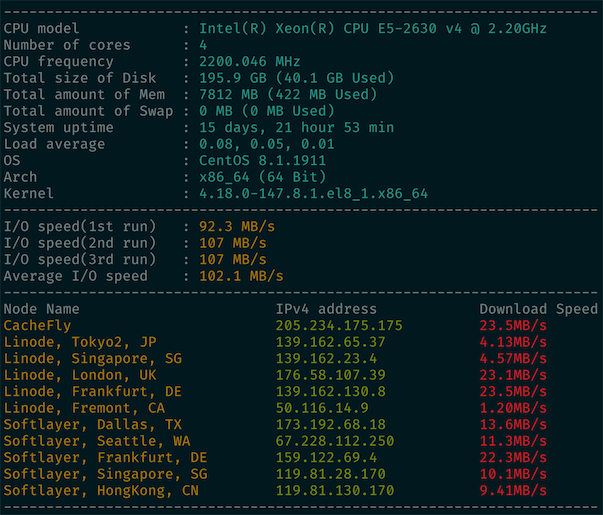Image resolution: width=603 pixels, height=515 pixels.
Task: Click the Linode, Frankfurt, DE node
Action: coord(93,392)
